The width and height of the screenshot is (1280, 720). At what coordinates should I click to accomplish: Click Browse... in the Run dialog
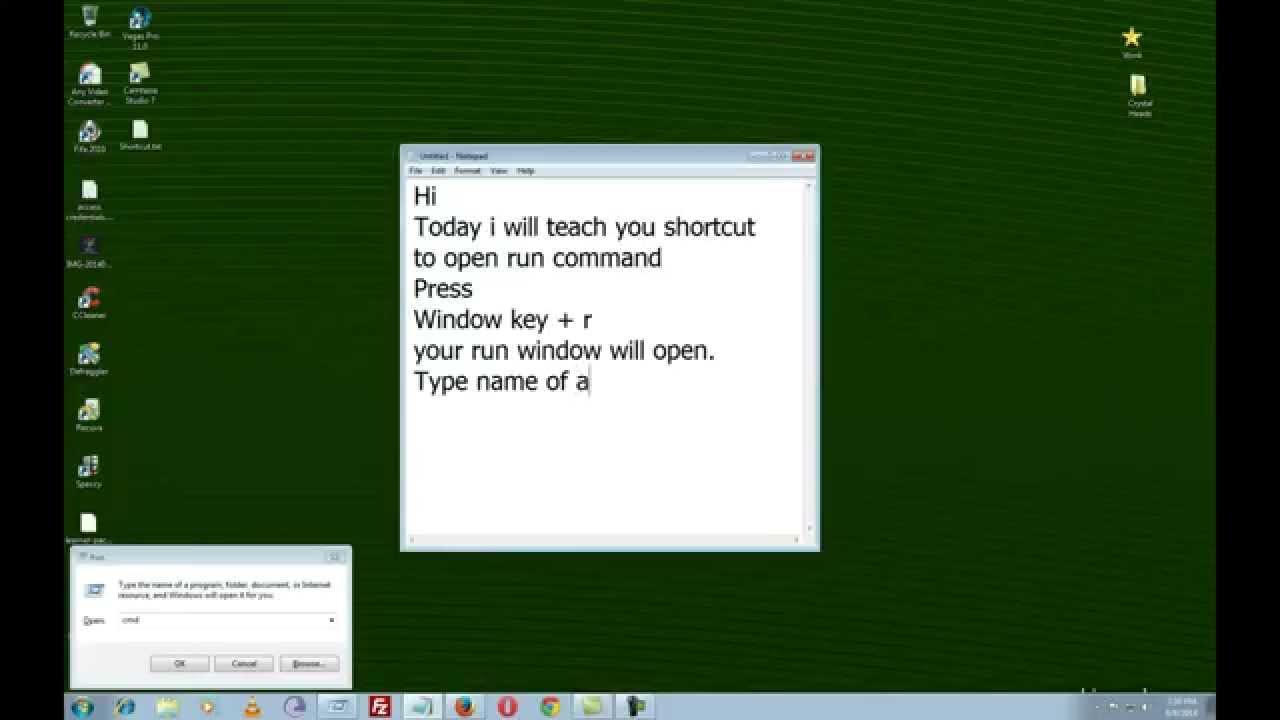pyautogui.click(x=310, y=663)
